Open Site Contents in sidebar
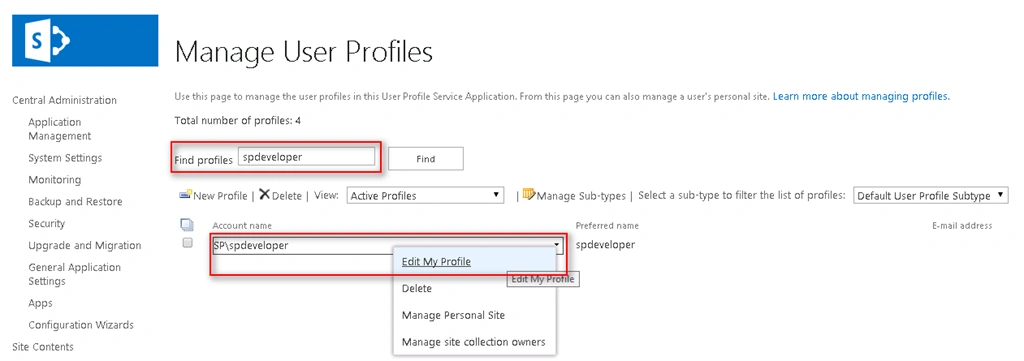The width and height of the screenshot is (1024, 361). point(43,347)
